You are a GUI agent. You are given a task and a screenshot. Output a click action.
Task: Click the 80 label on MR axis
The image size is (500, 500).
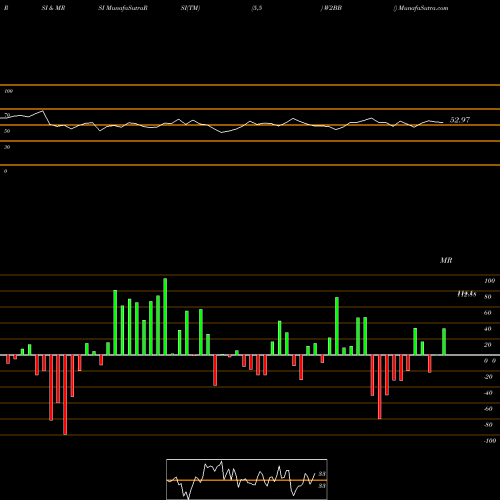[488, 297]
